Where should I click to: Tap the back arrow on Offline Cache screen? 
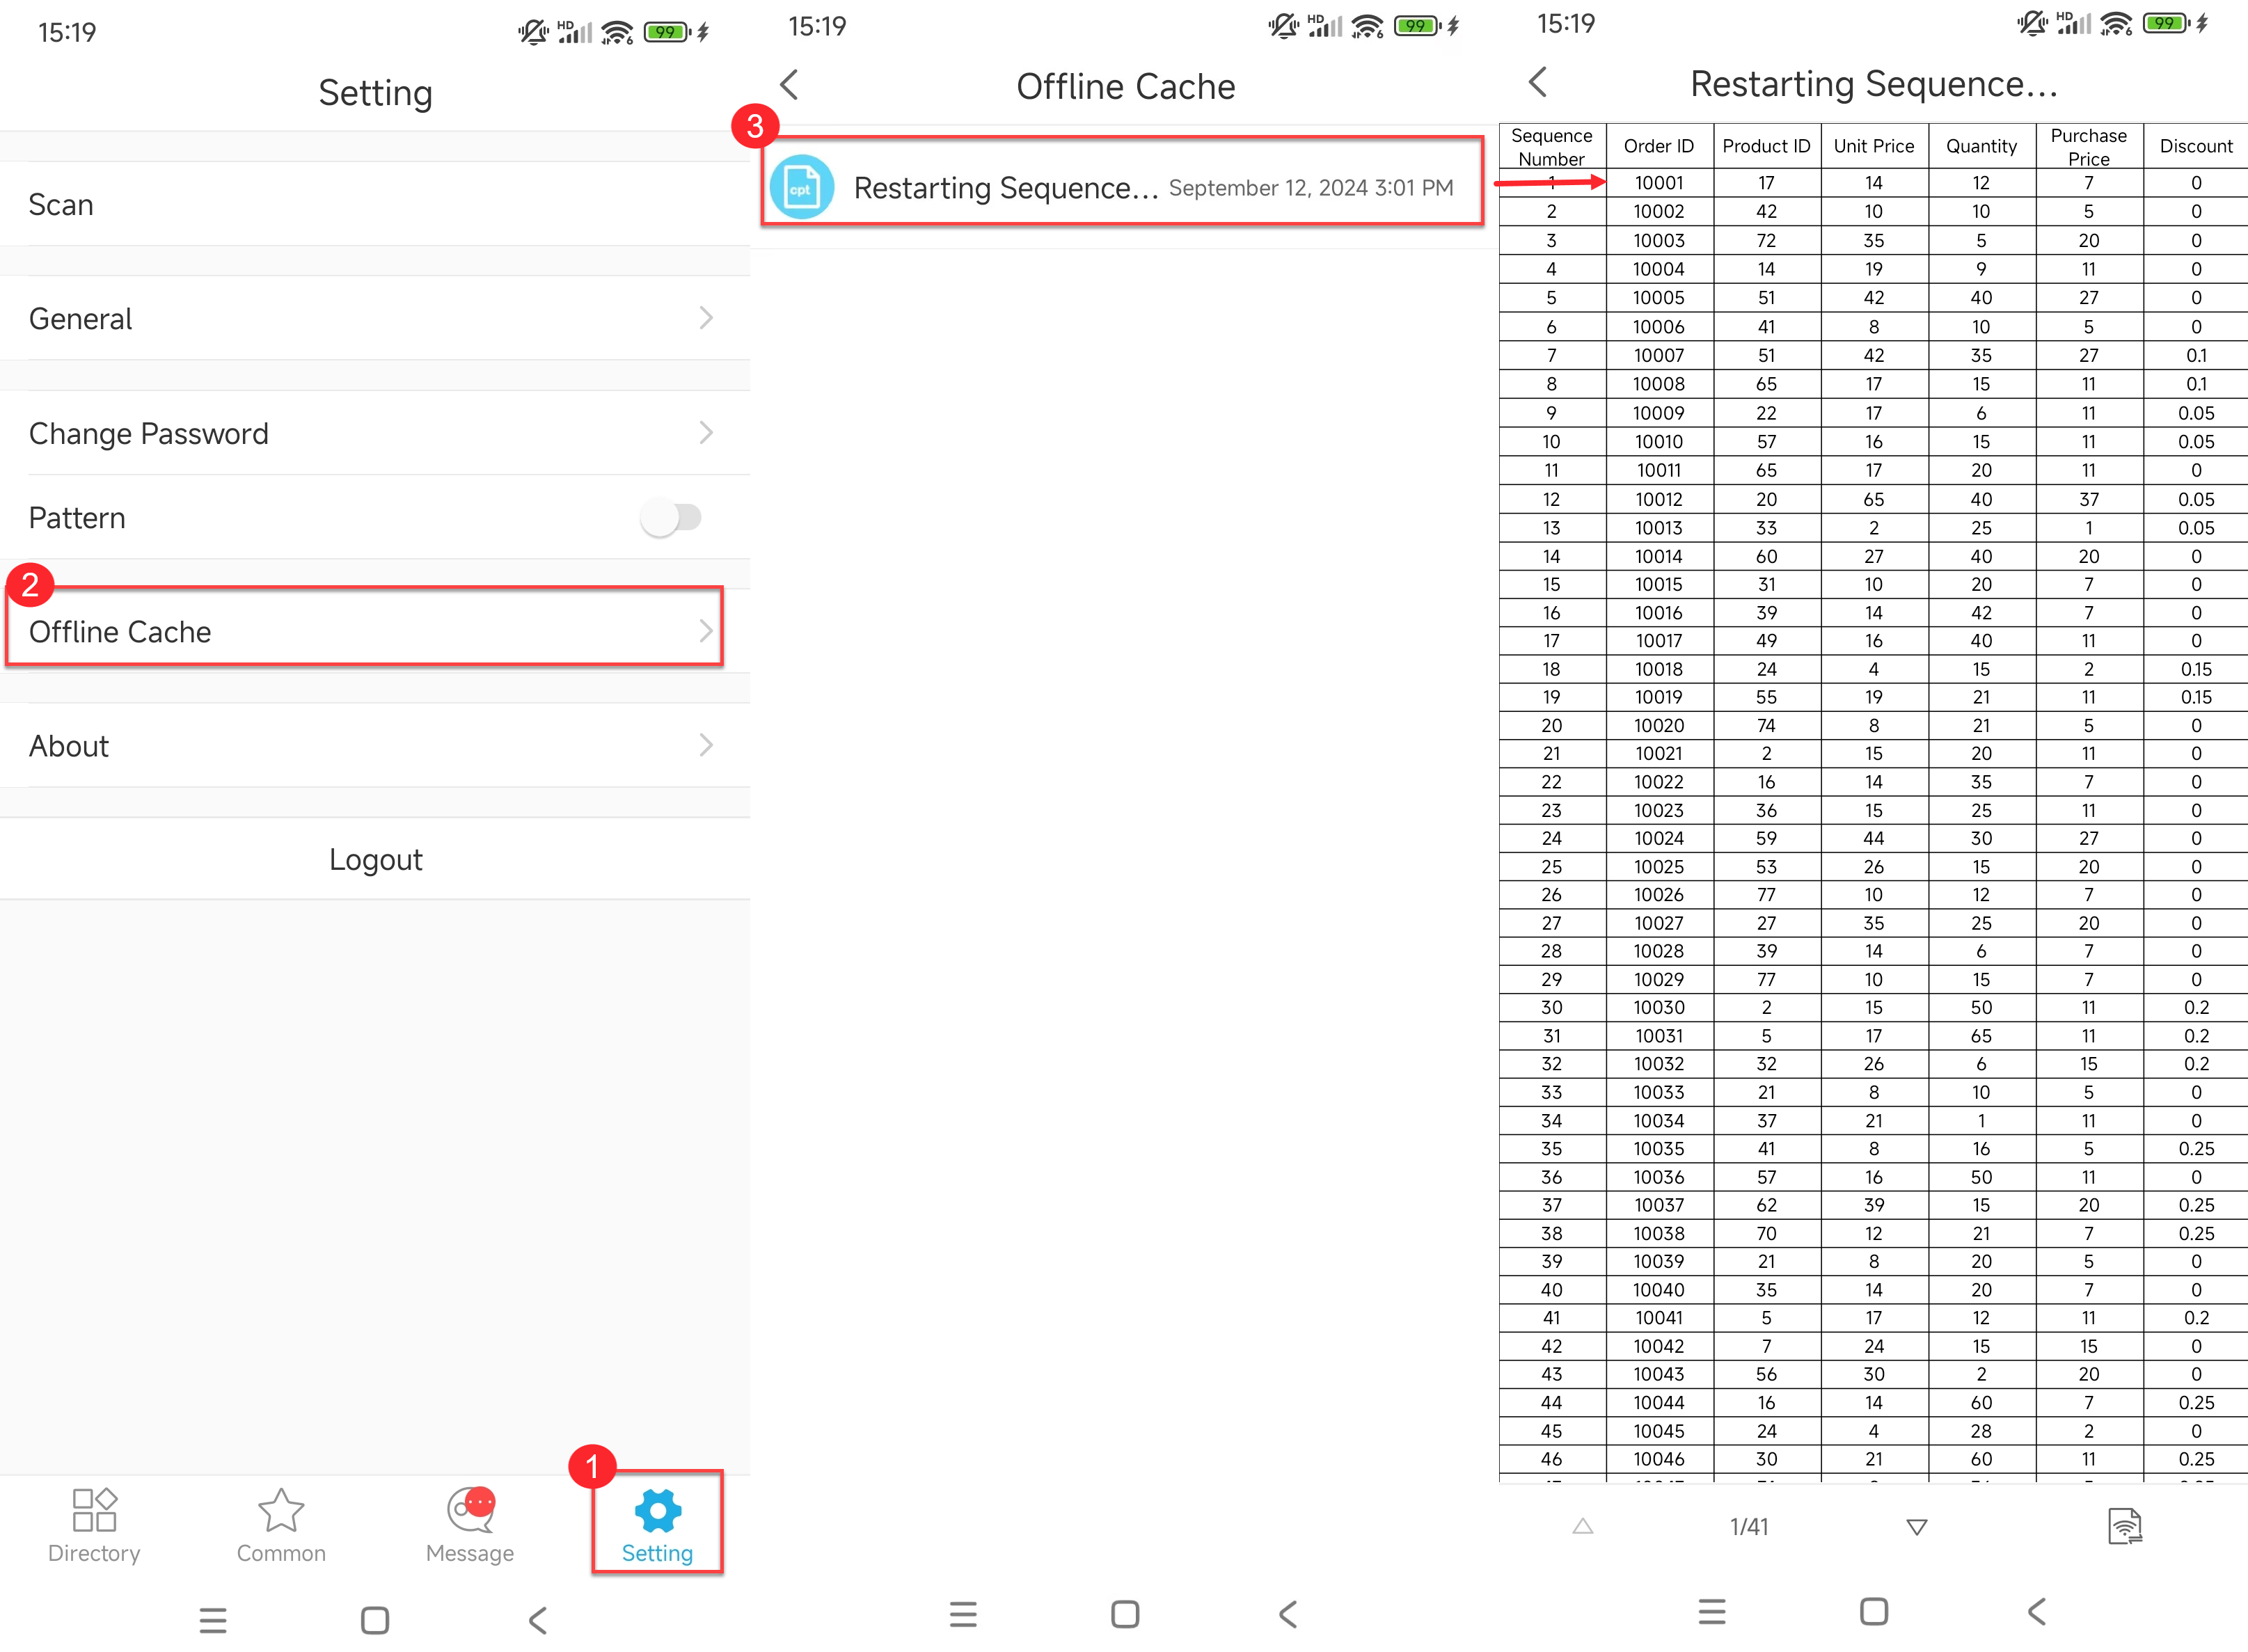[789, 86]
